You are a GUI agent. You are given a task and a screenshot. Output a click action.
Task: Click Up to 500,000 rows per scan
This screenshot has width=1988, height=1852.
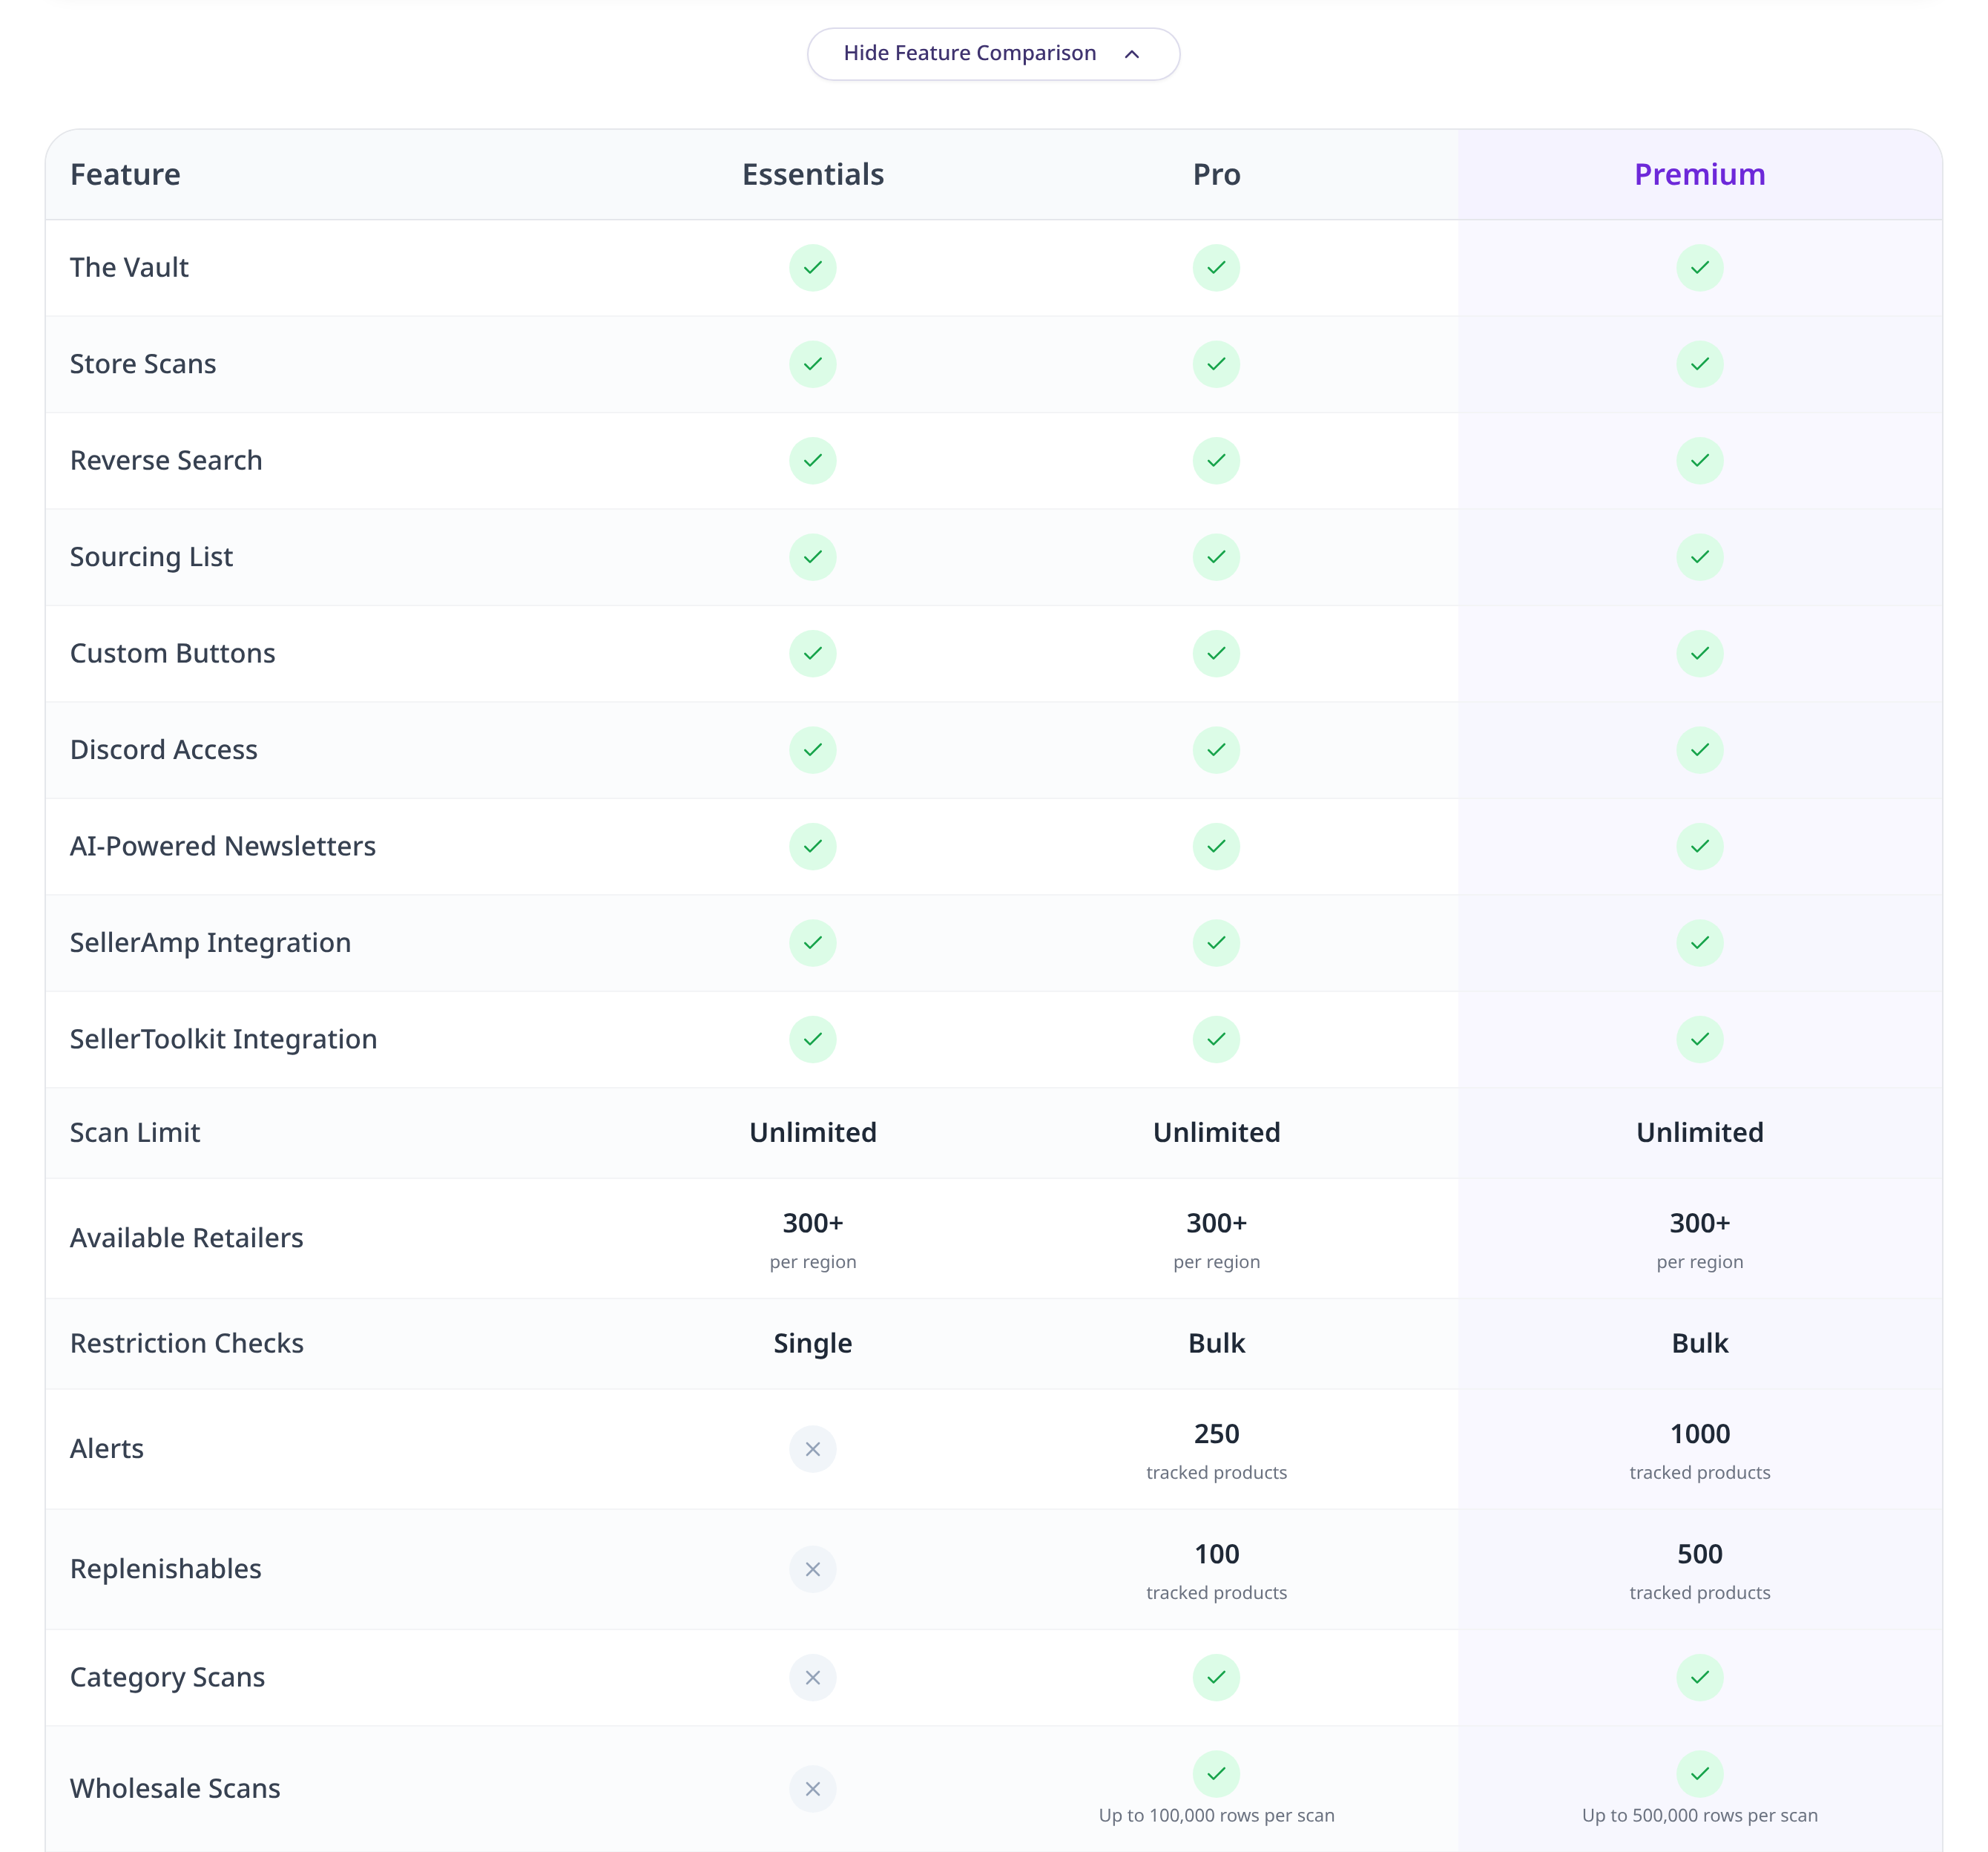1700,1816
